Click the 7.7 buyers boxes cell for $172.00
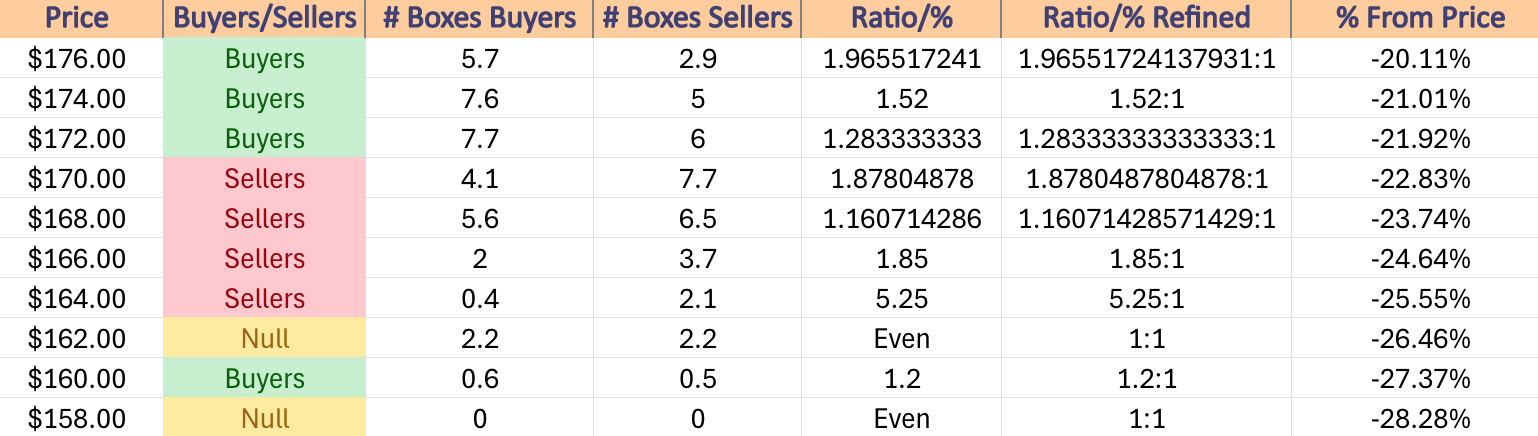The width and height of the screenshot is (1538, 436). tap(479, 139)
